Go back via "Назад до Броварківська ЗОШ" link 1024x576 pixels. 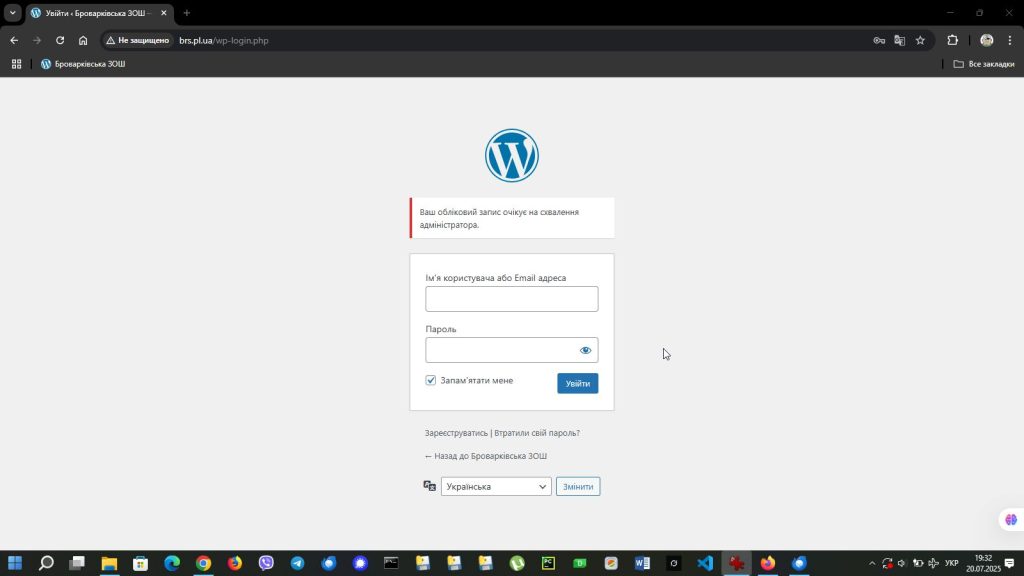coord(486,456)
